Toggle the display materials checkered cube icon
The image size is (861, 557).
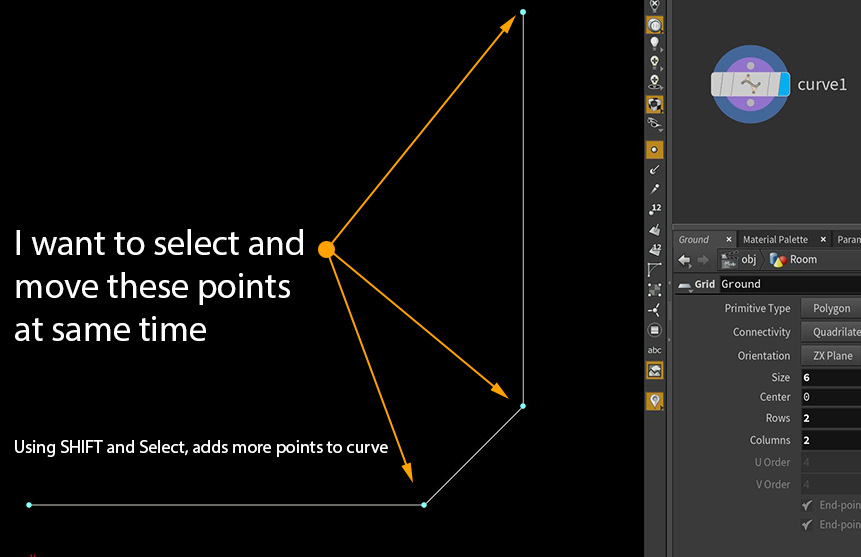pos(654,104)
